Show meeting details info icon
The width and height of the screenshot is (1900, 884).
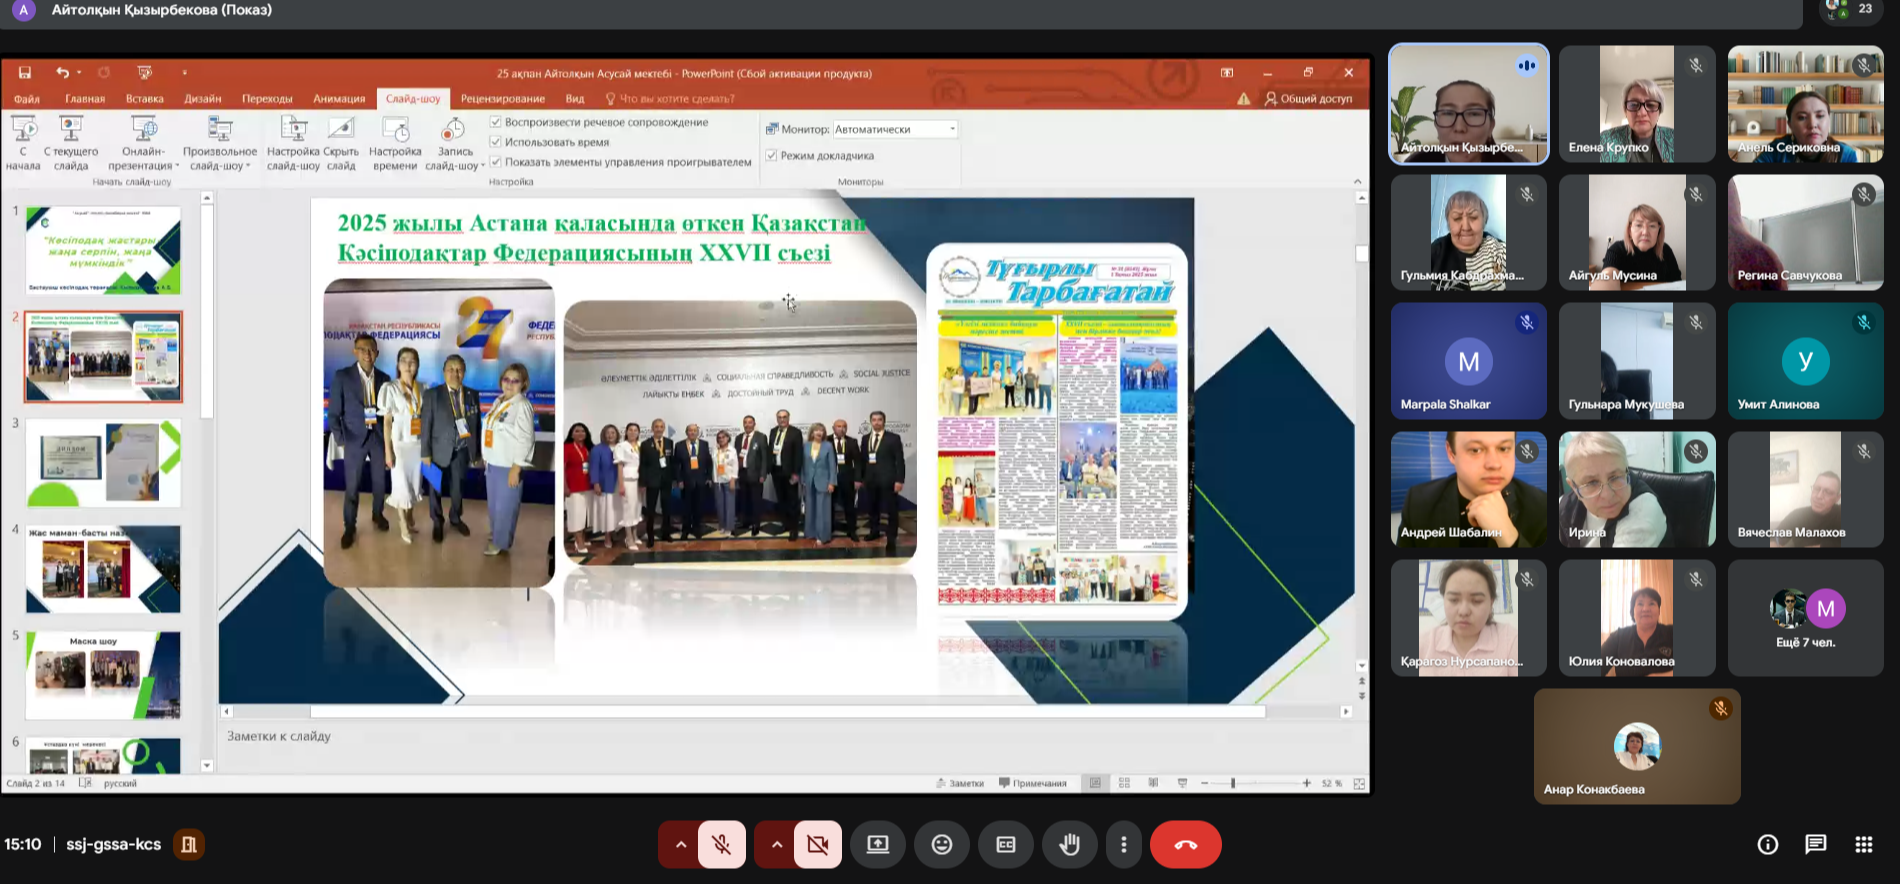pyautogui.click(x=1767, y=845)
